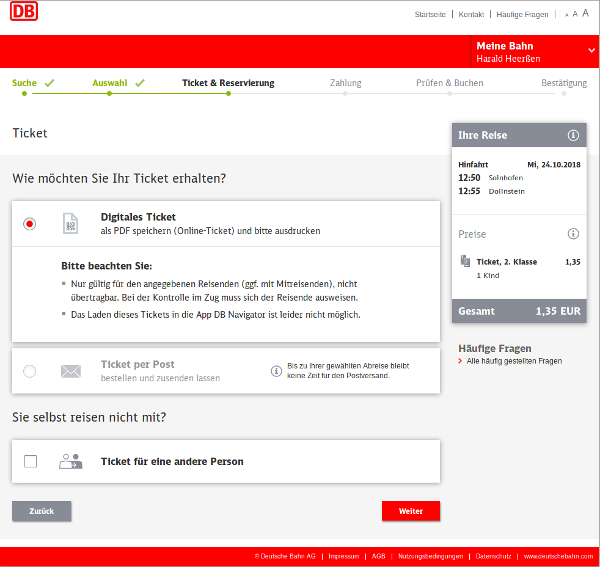Click the DB logo in header
600x567 pixels.
[x=27, y=15]
